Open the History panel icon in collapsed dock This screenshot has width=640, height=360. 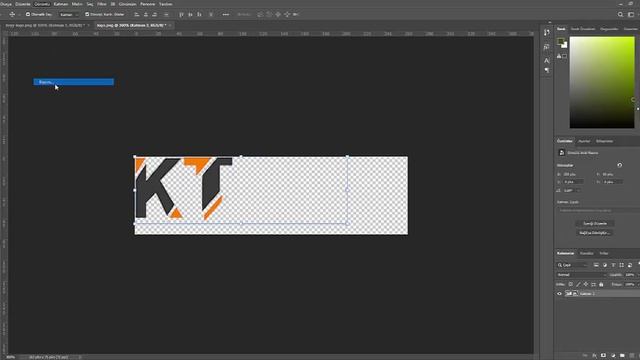click(x=547, y=33)
